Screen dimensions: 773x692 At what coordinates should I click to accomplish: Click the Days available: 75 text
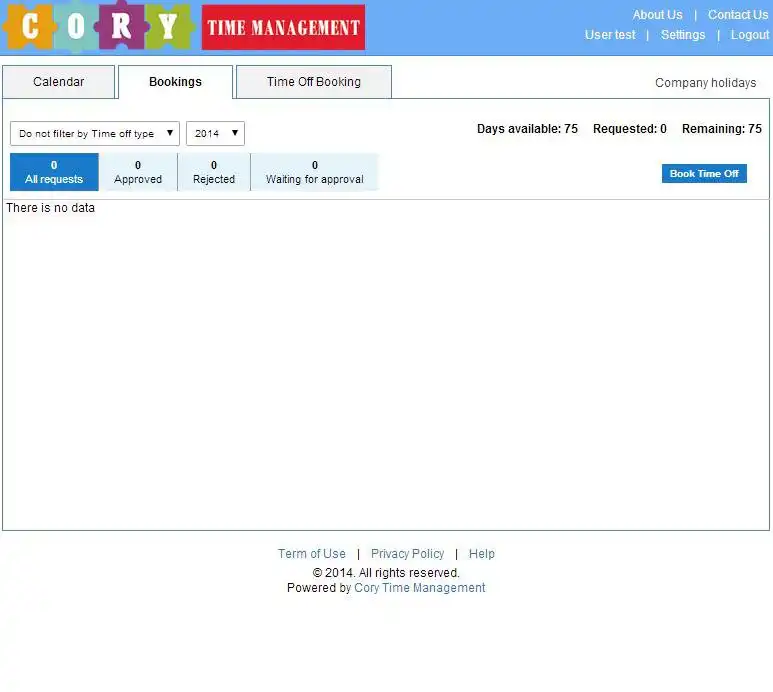point(527,129)
